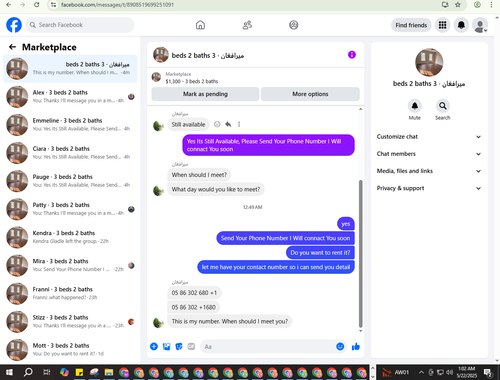Open the conversation header title
The image size is (500, 380).
pyautogui.click(x=208, y=55)
